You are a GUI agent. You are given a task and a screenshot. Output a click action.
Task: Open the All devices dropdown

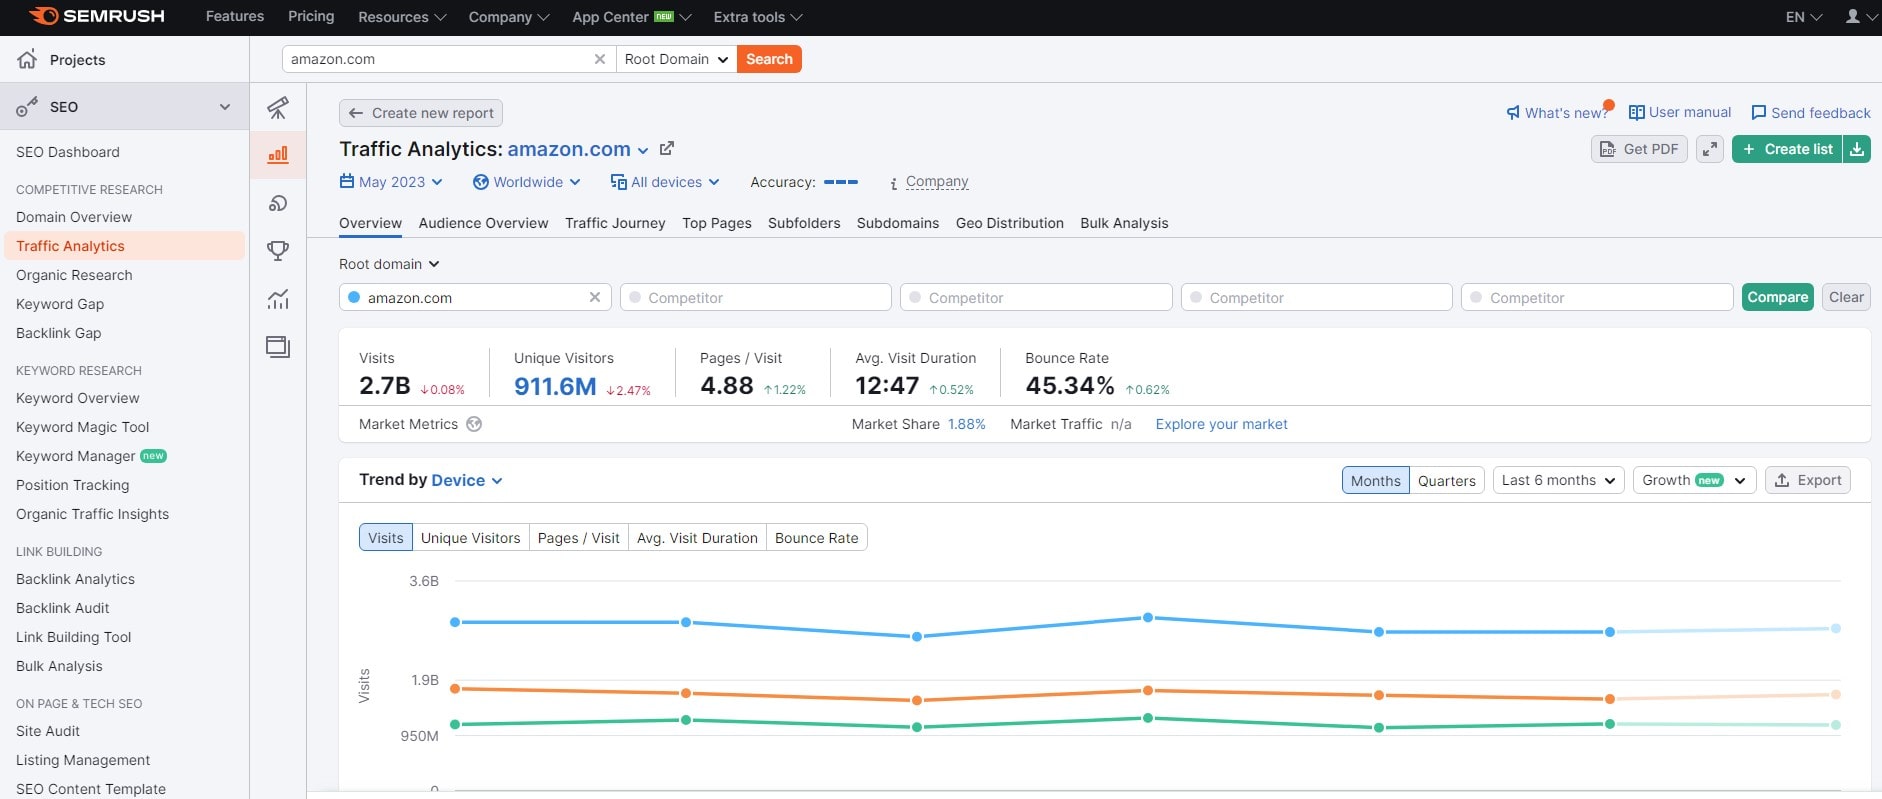click(665, 182)
